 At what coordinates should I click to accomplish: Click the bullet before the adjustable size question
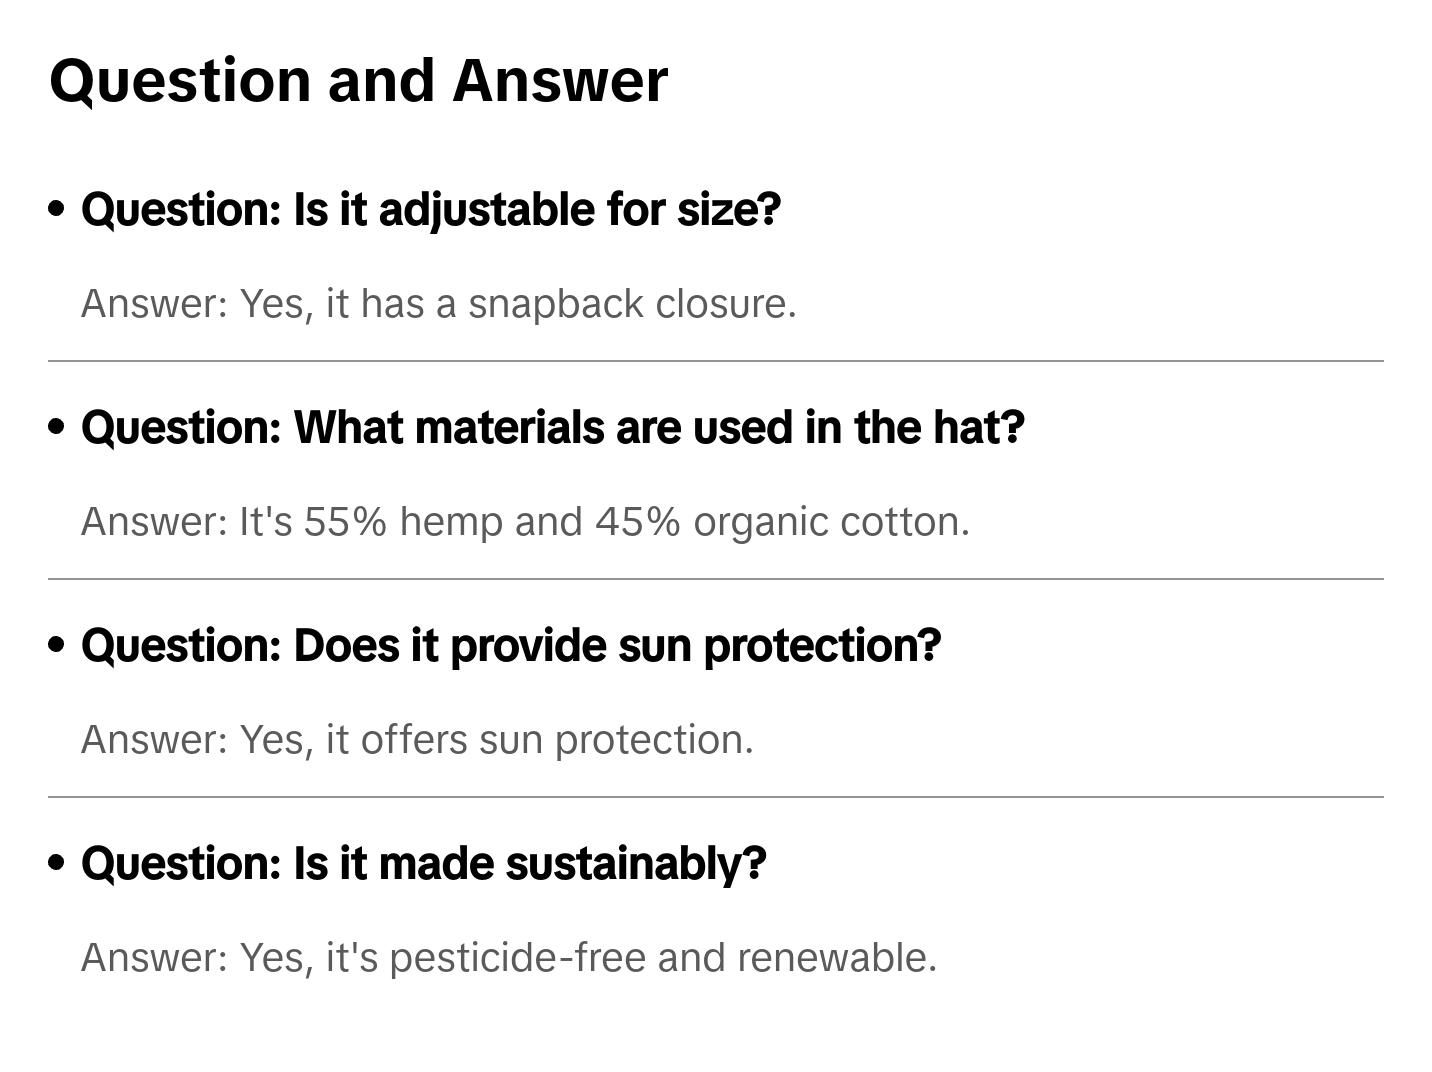(x=57, y=209)
